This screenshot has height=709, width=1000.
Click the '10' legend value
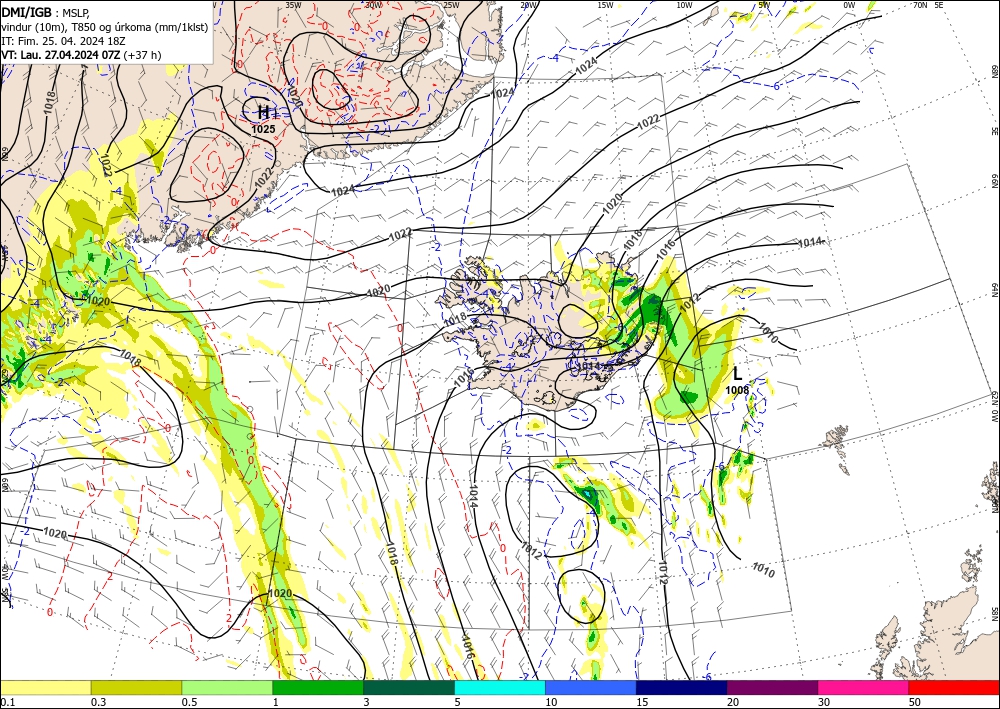pyautogui.click(x=551, y=702)
